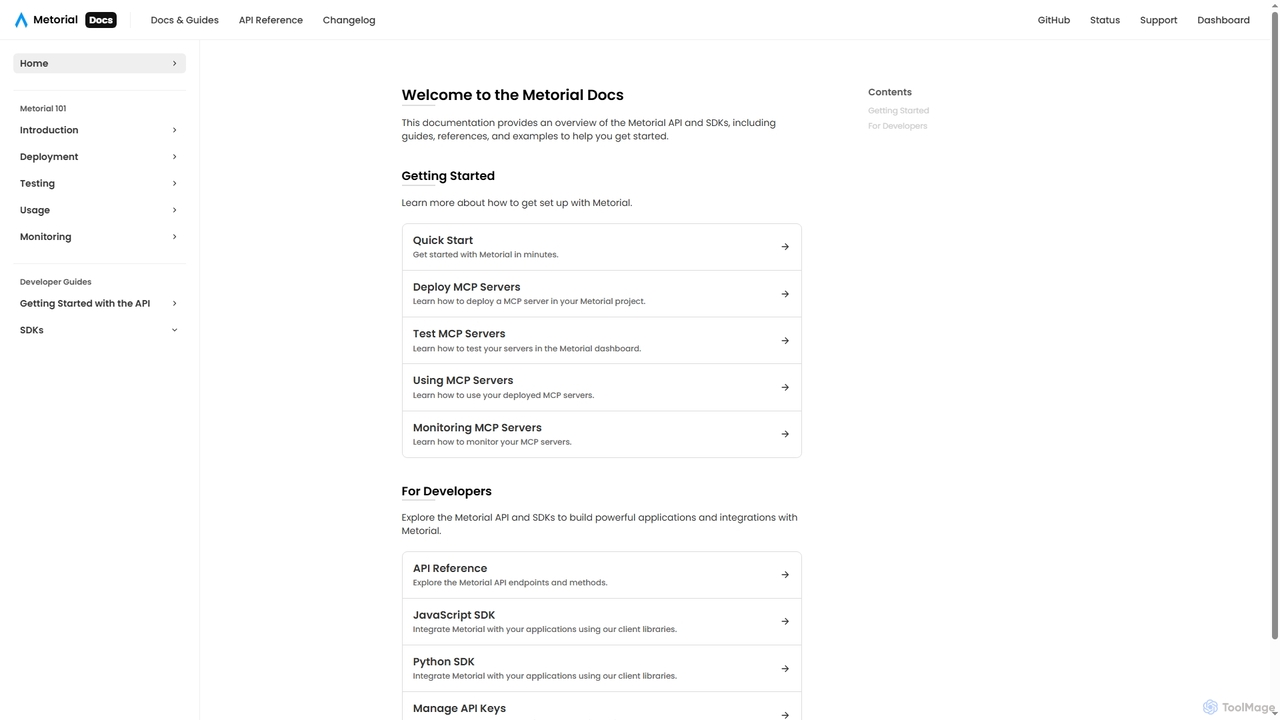Click the arrow icon on Test MCP Servers card
This screenshot has height=720, width=1280.
pyautogui.click(x=785, y=341)
